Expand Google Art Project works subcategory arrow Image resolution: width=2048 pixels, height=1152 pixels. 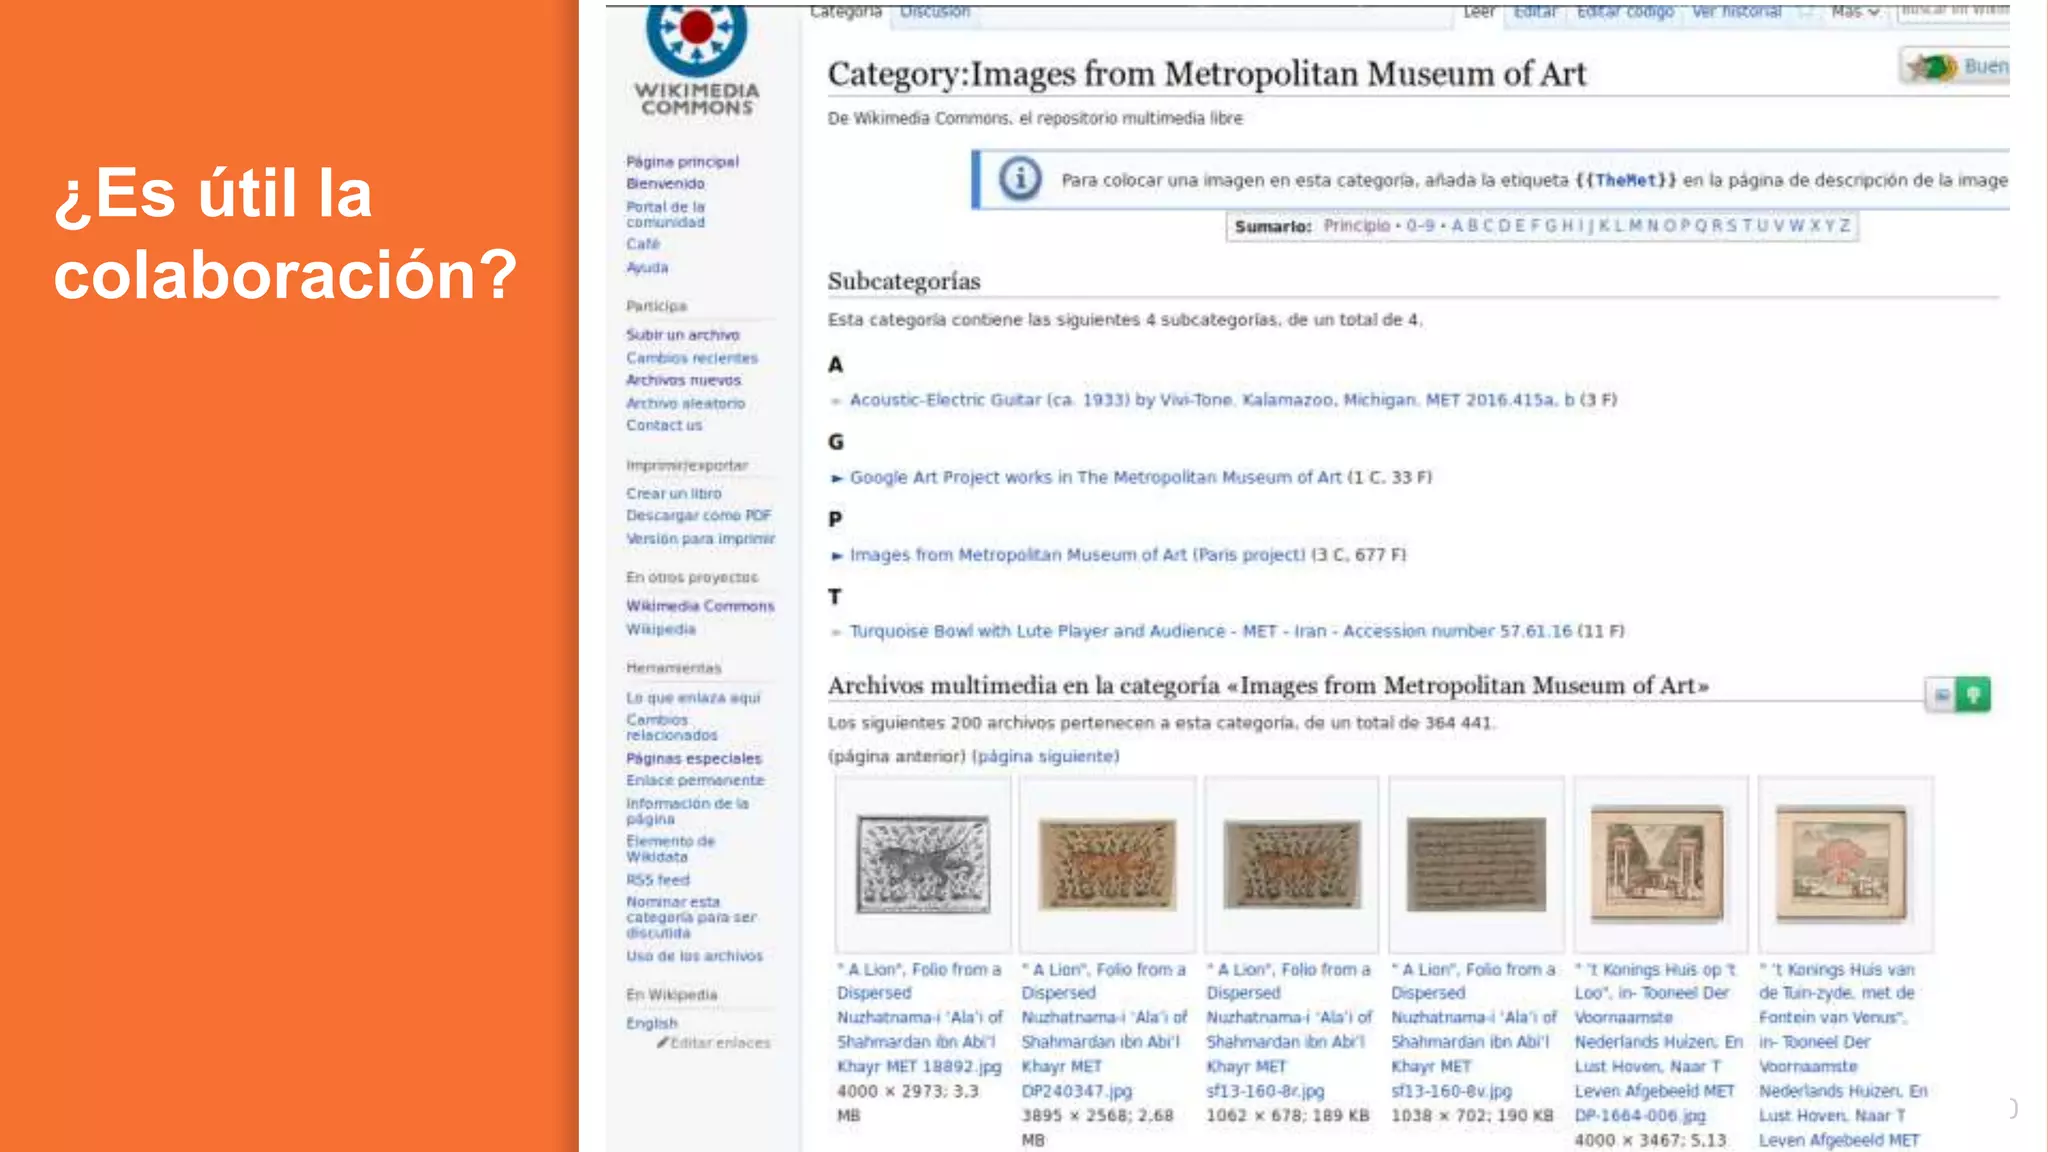[837, 478]
